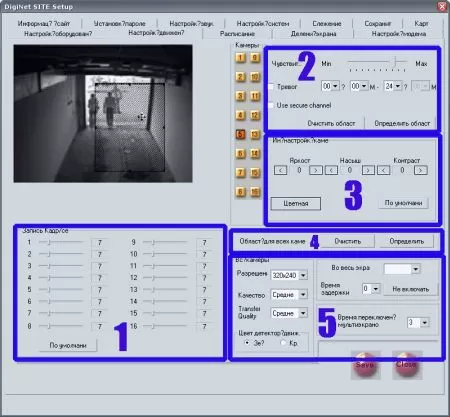Decrease brightness (Яркост) with left arrow
Image resolution: width=450 pixels, height=417 pixels.
[281, 170]
